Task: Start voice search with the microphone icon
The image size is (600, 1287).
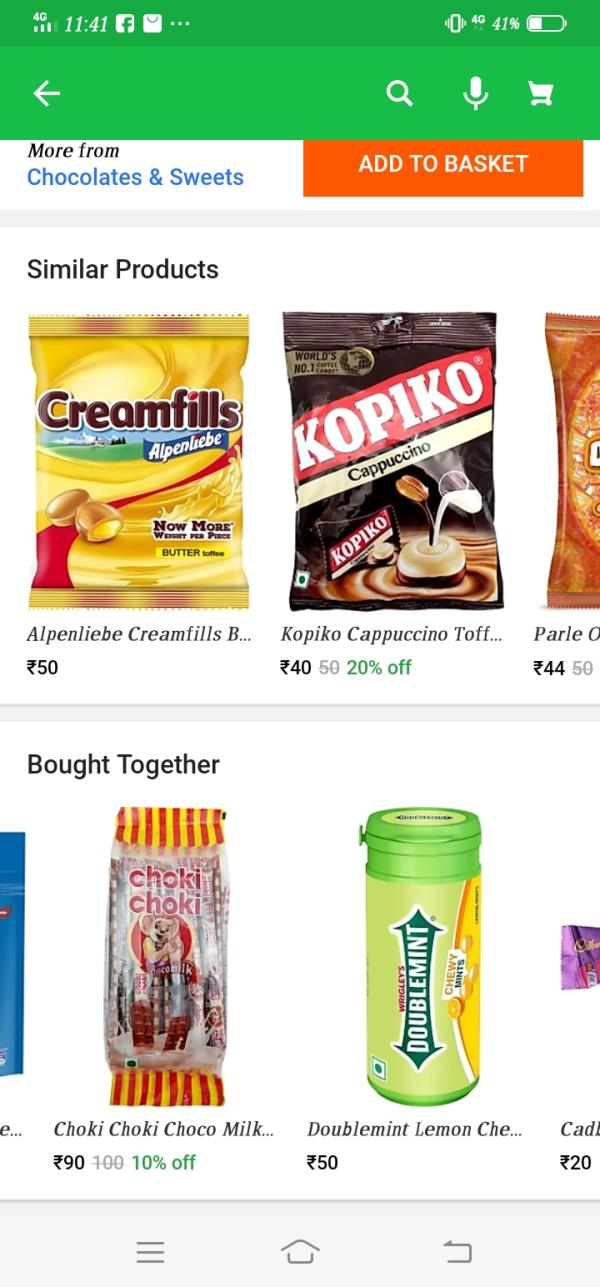Action: 476,93
